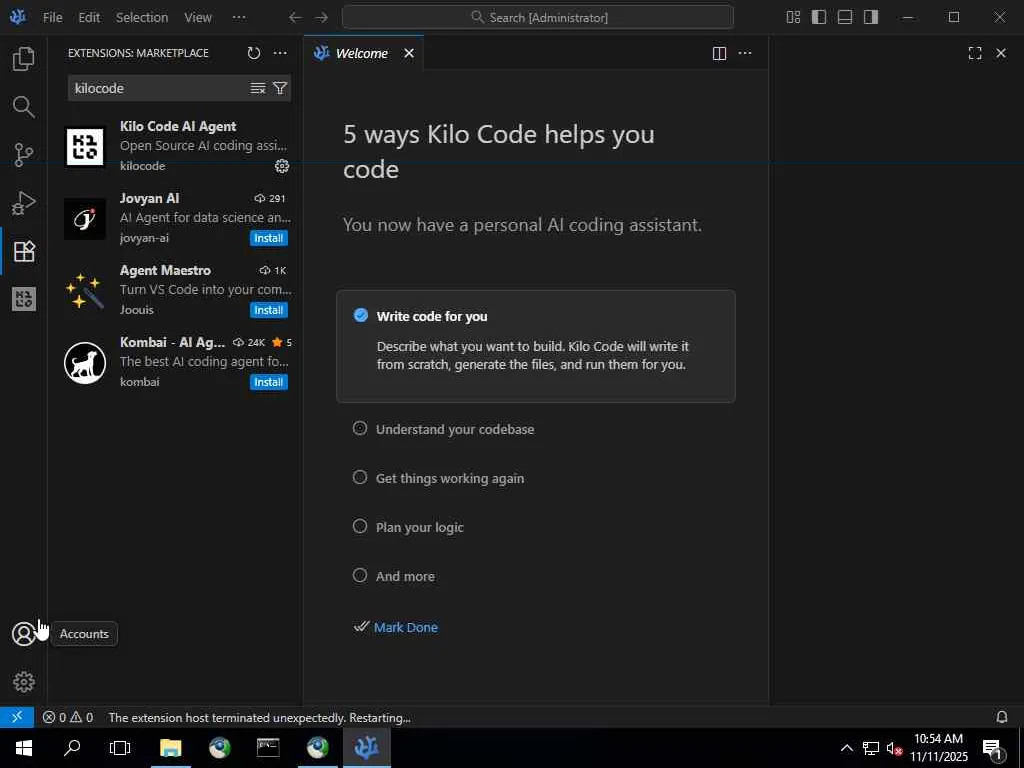Open Kilo Code AI Agent manage gear
Viewport: 1024px width, 768px height.
coord(282,167)
